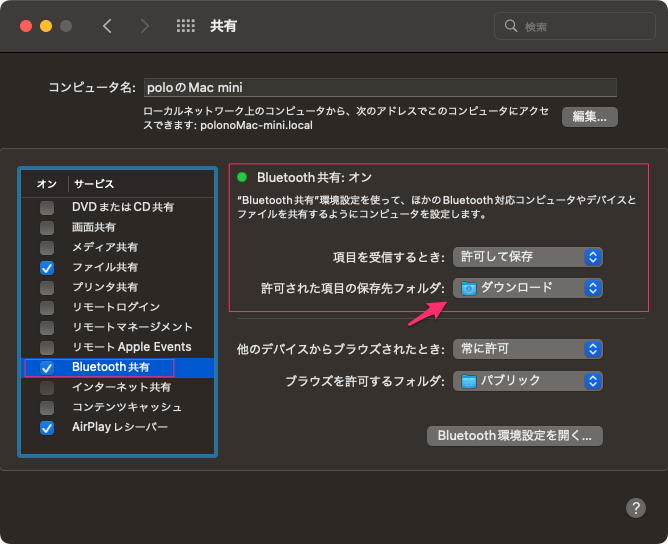Image resolution: width=668 pixels, height=544 pixels.
Task: Click the 編集... button
Action: click(589, 117)
